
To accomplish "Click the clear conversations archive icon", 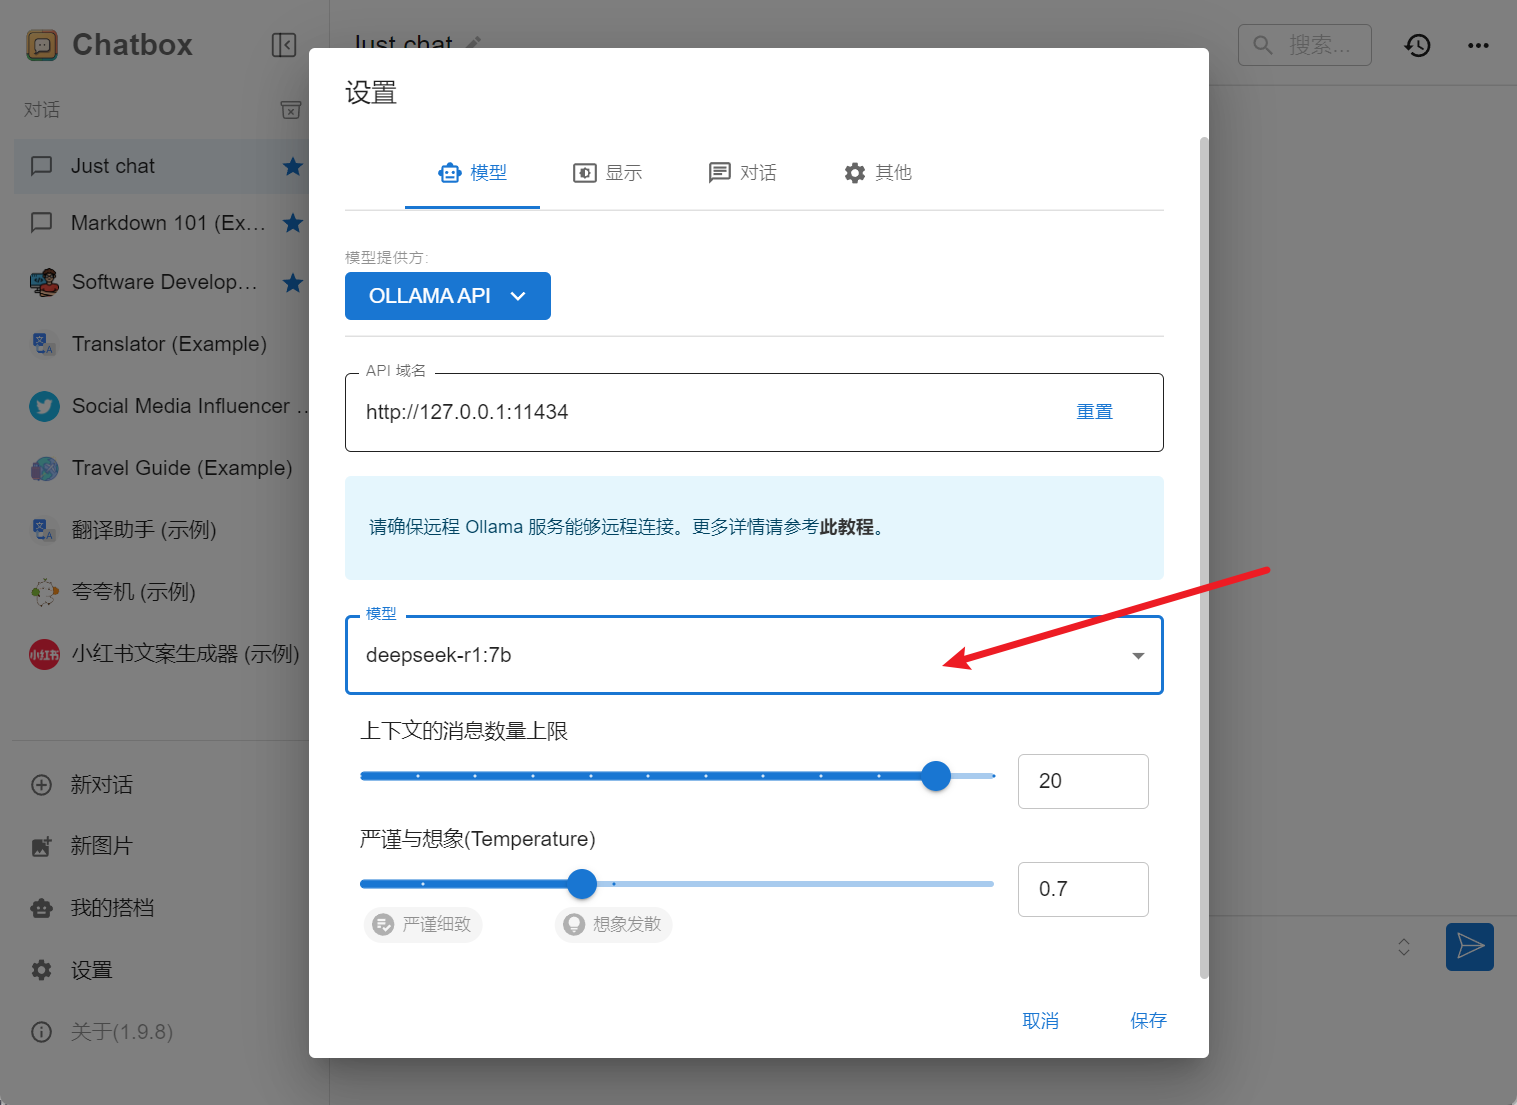I will click(x=291, y=110).
